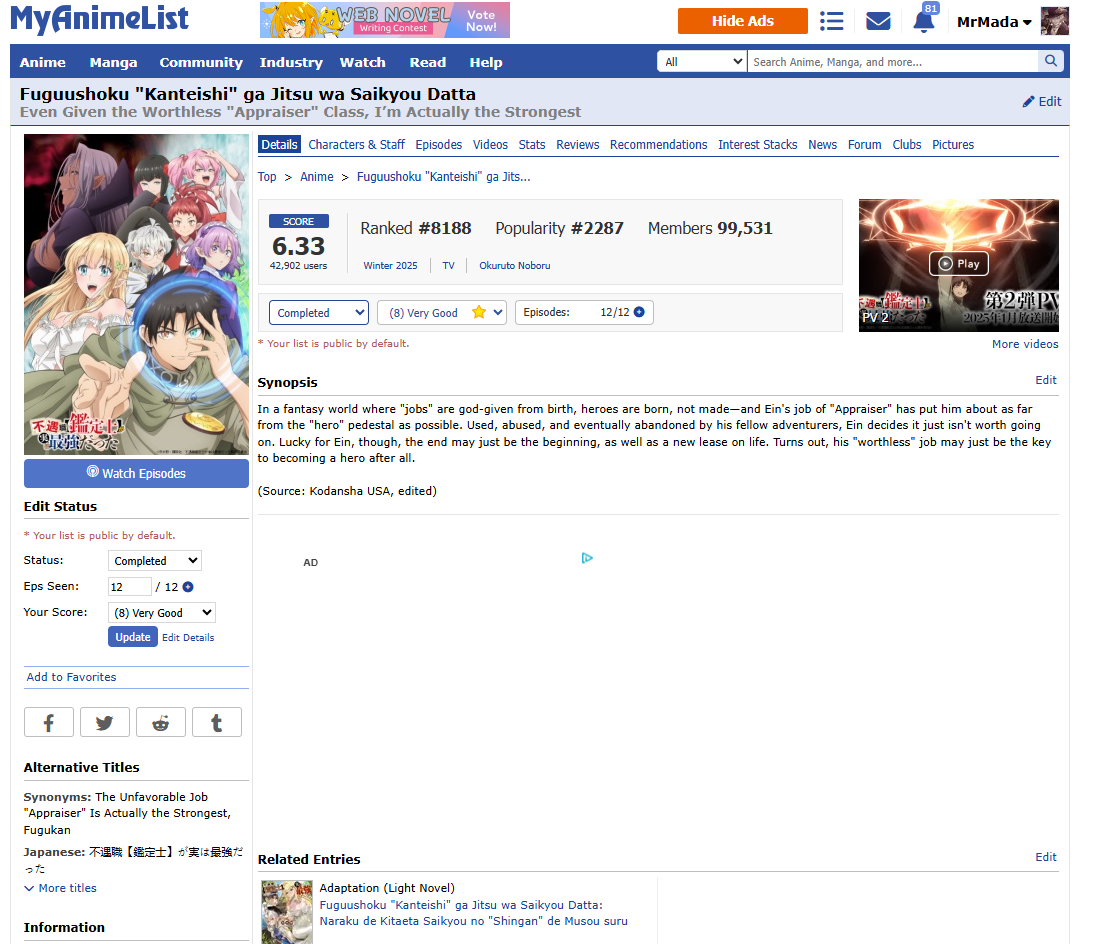Share on Twitter icon
This screenshot has width=1113, height=944.
pyautogui.click(x=104, y=723)
